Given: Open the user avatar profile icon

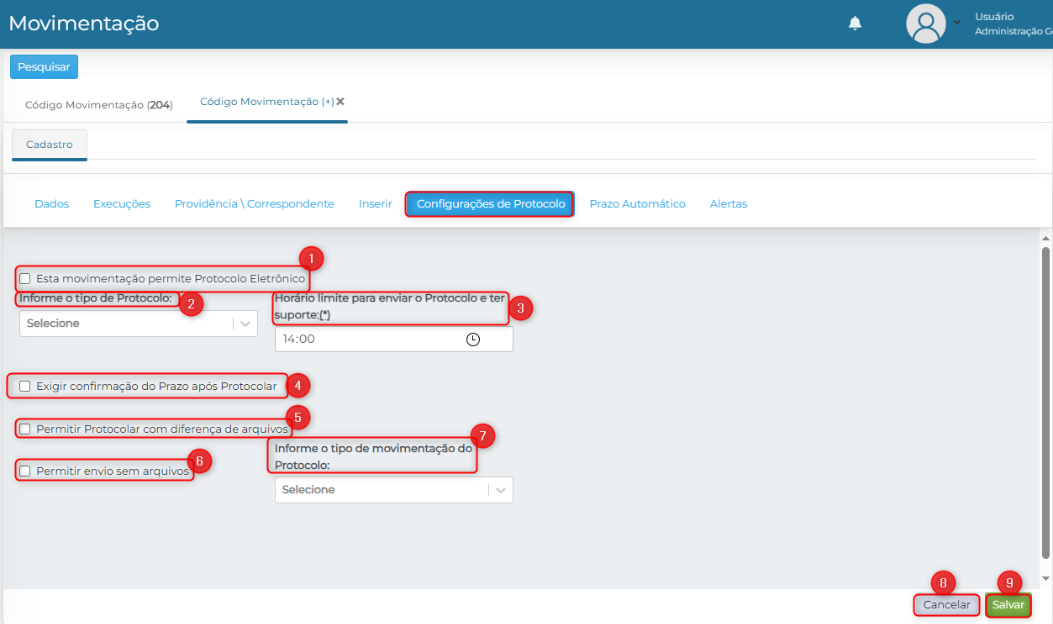Looking at the screenshot, I should pyautogui.click(x=926, y=24).
